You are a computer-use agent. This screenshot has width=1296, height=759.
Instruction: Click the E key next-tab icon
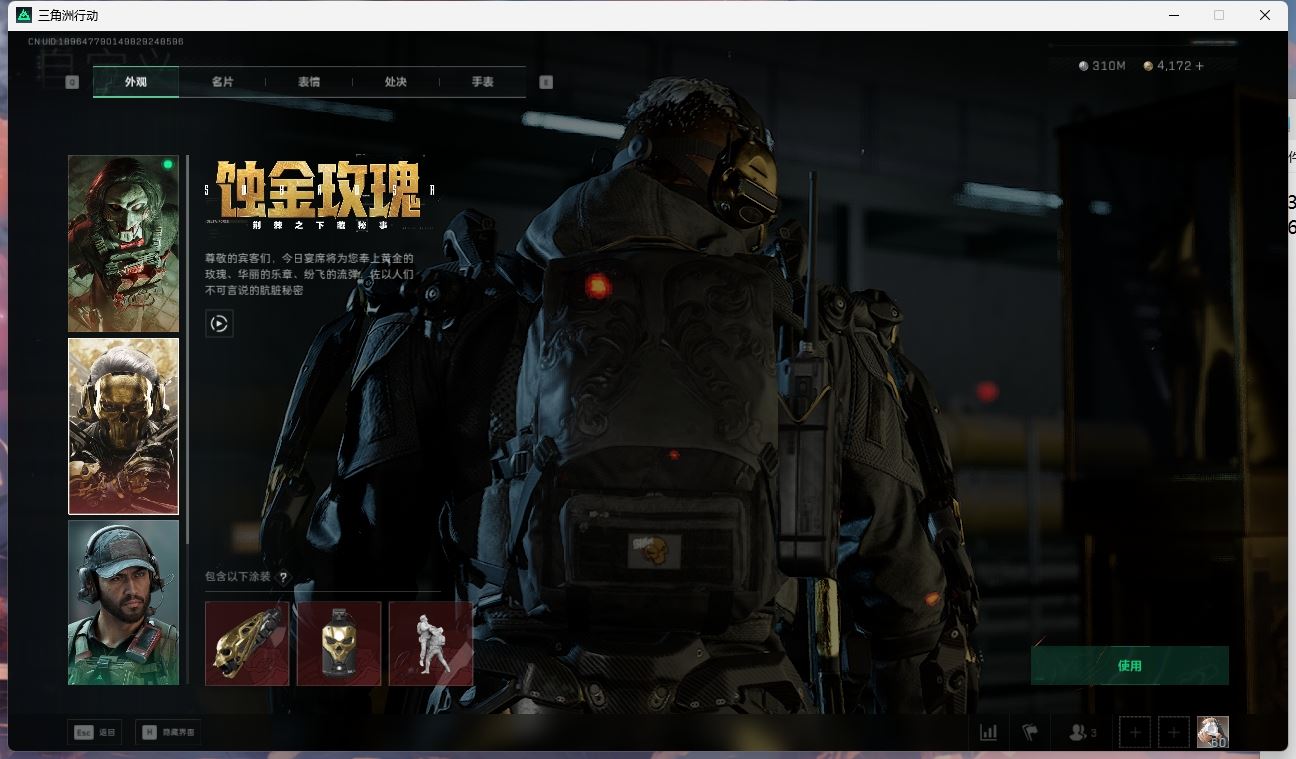546,82
